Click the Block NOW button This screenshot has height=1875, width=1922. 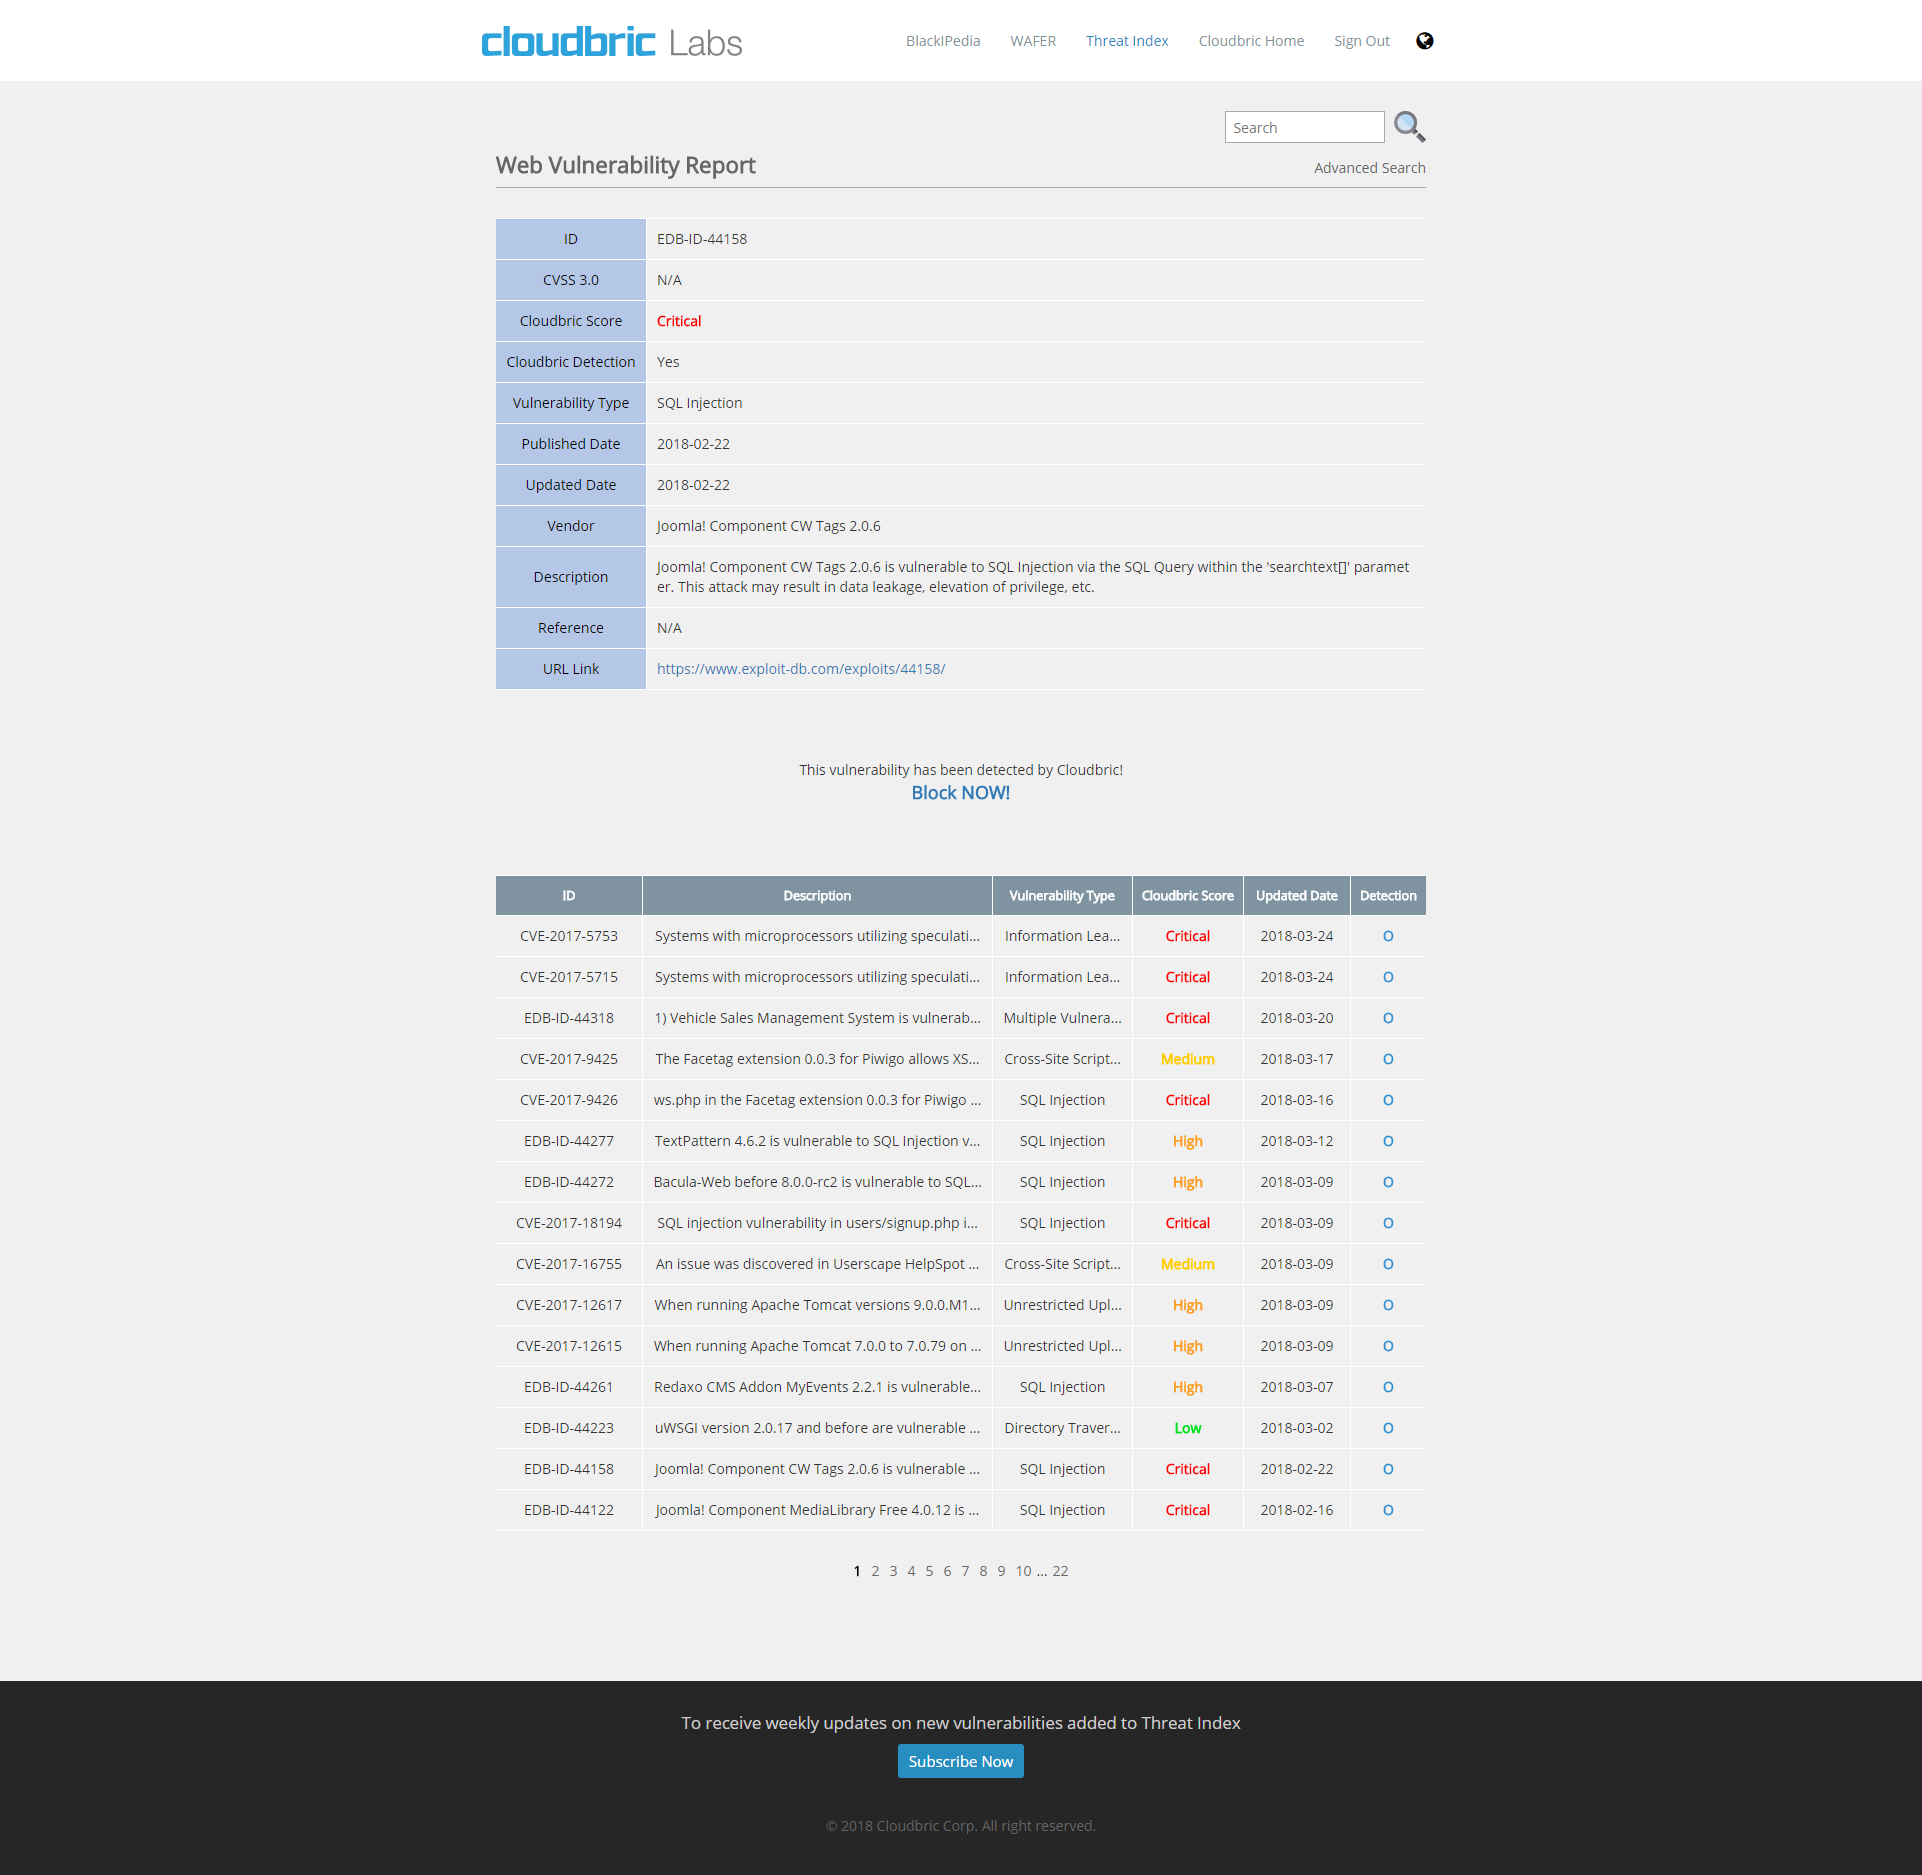(960, 795)
